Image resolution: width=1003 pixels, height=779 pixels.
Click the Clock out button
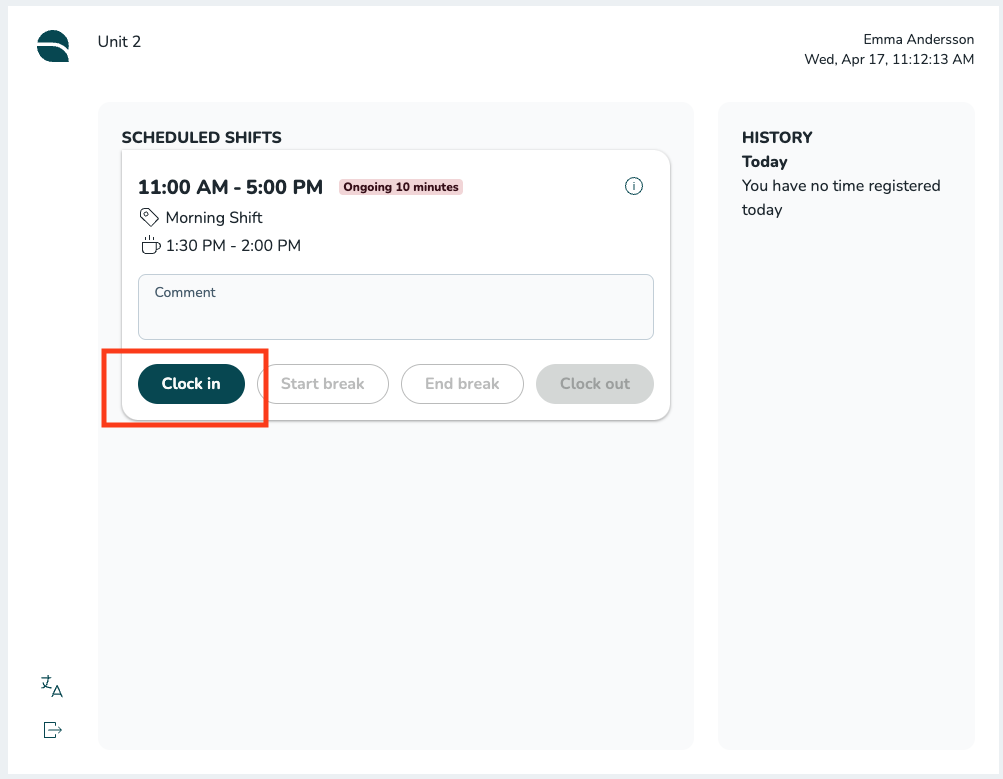[595, 384]
